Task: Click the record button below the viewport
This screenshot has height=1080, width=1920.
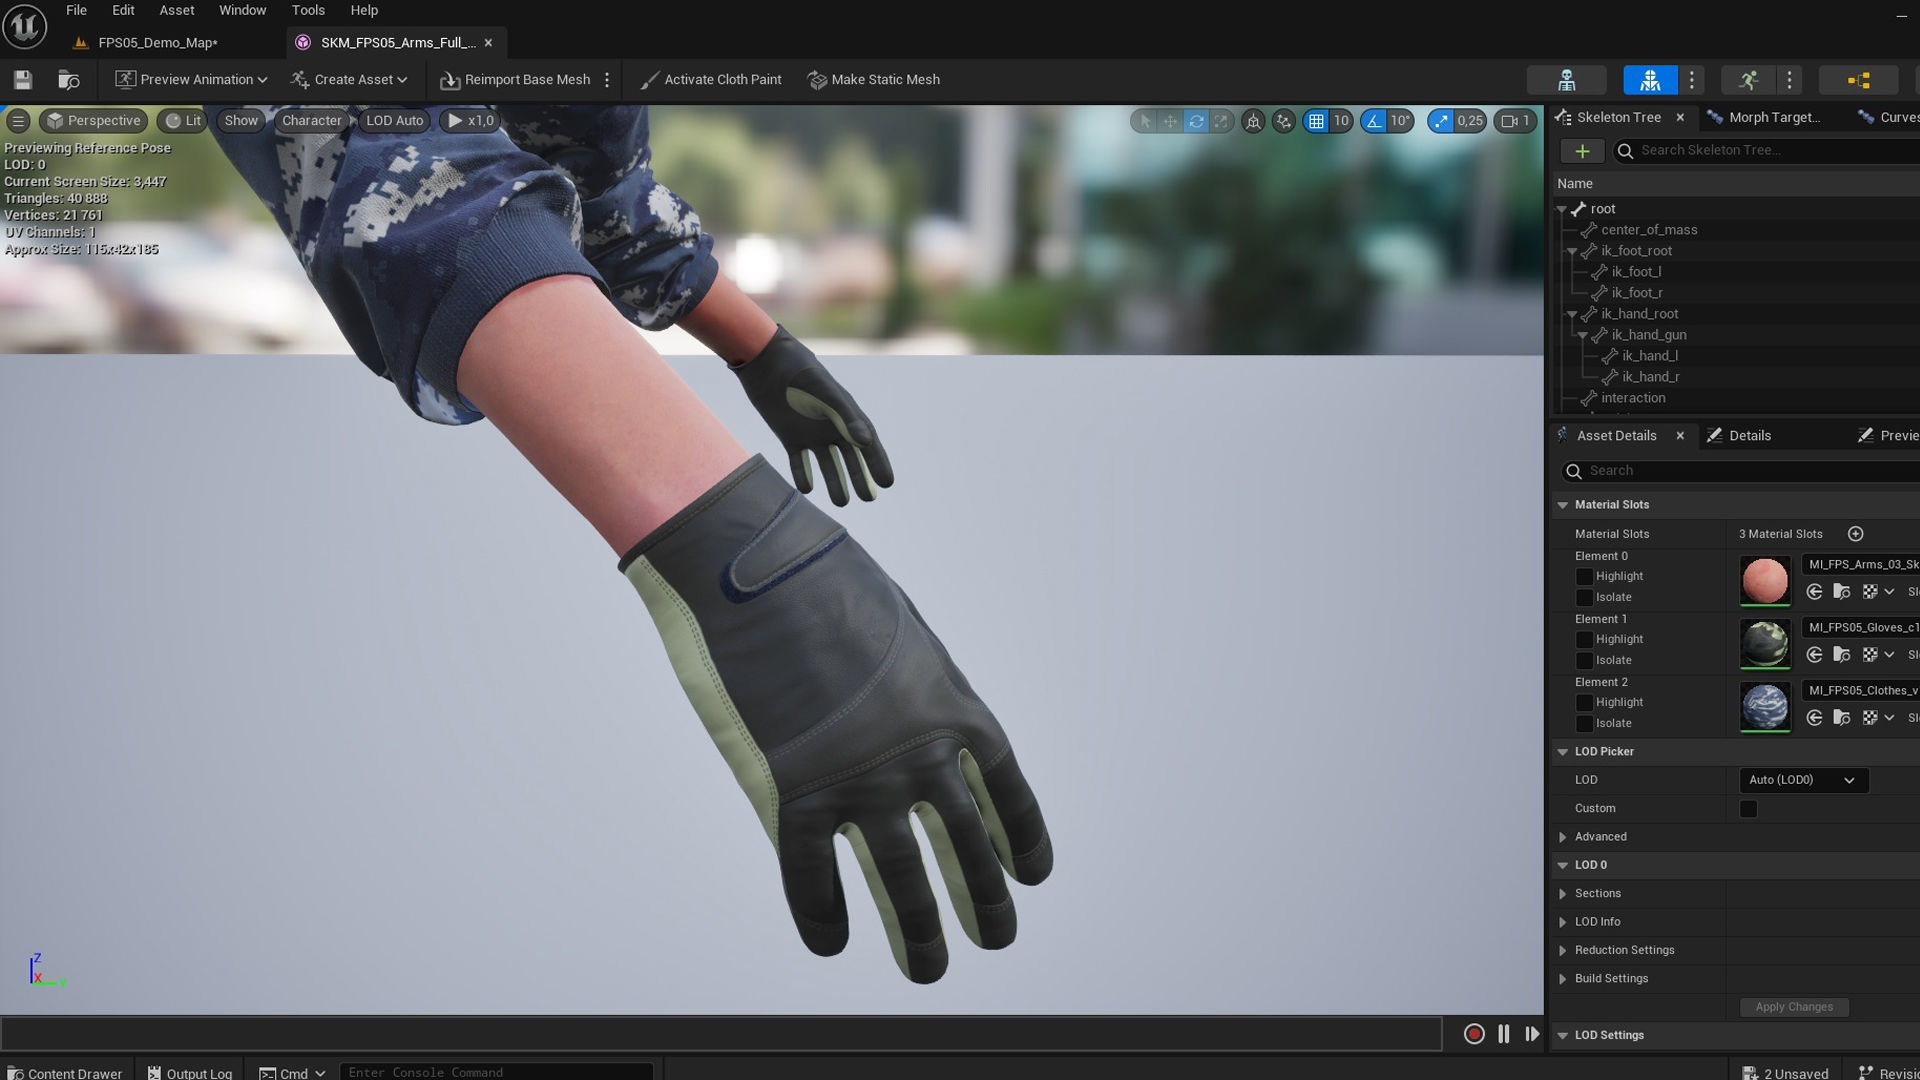Action: (1474, 1034)
